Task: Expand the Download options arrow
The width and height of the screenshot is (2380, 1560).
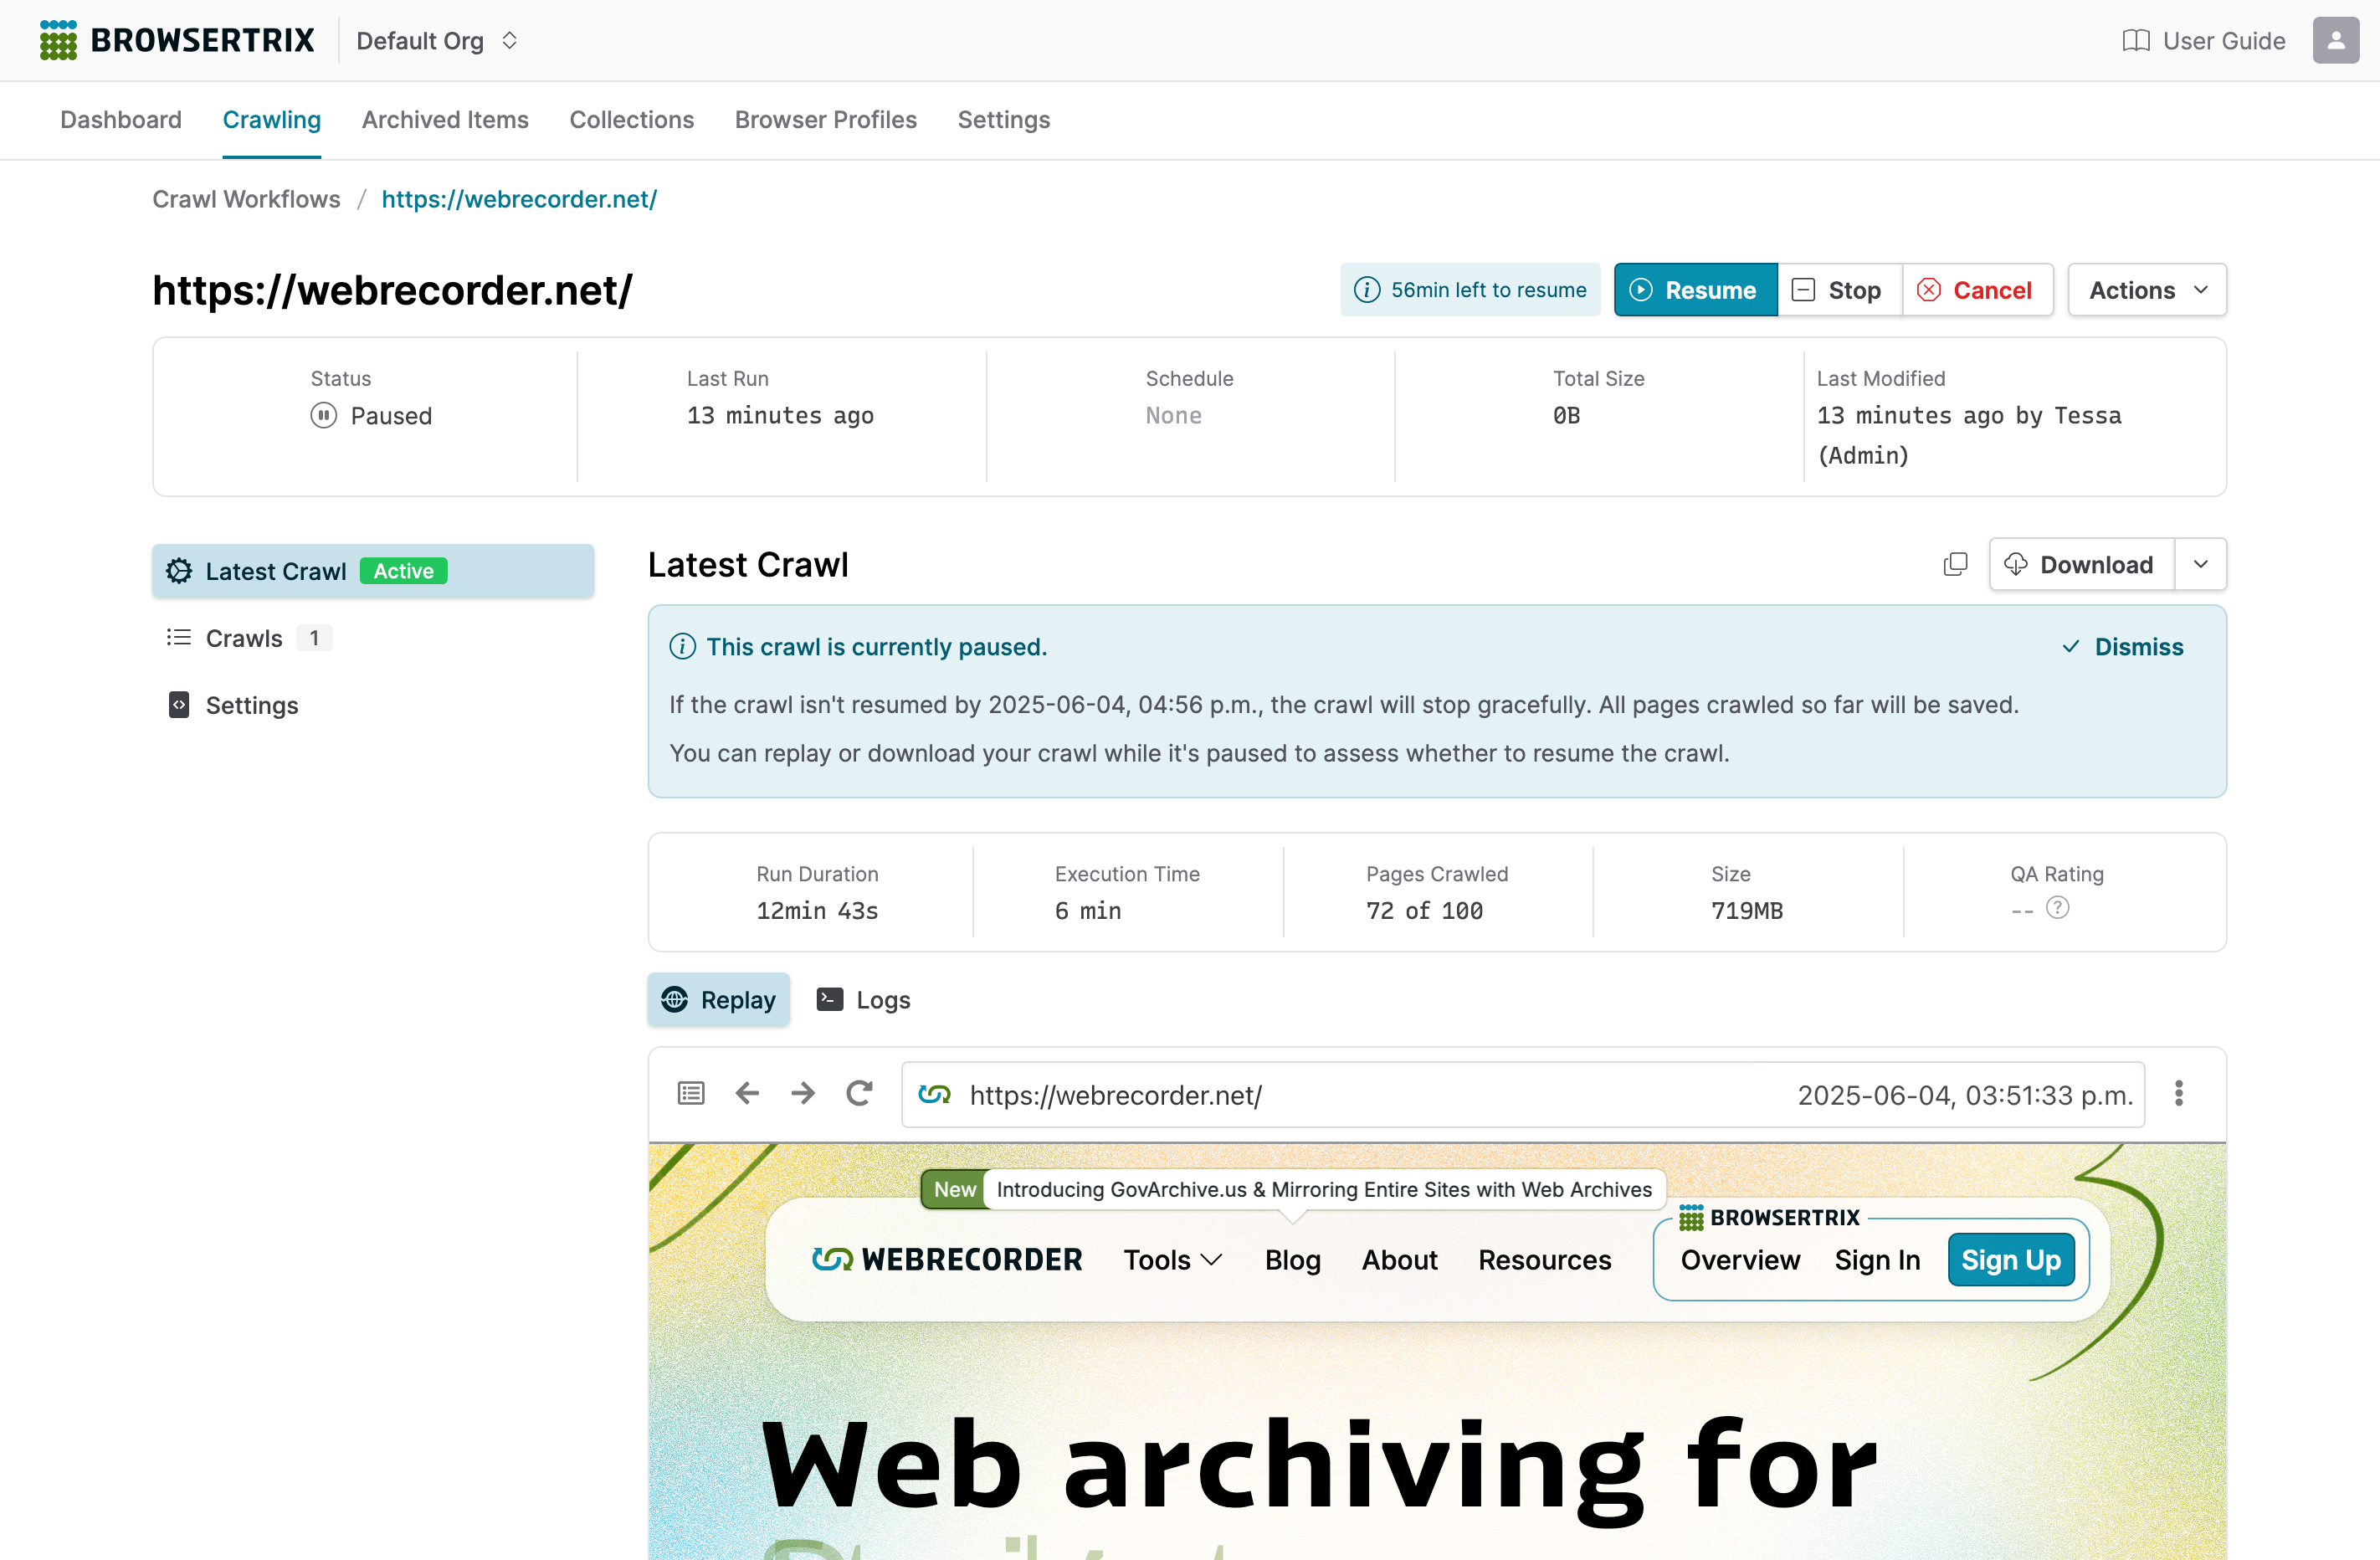Action: click(x=2200, y=565)
